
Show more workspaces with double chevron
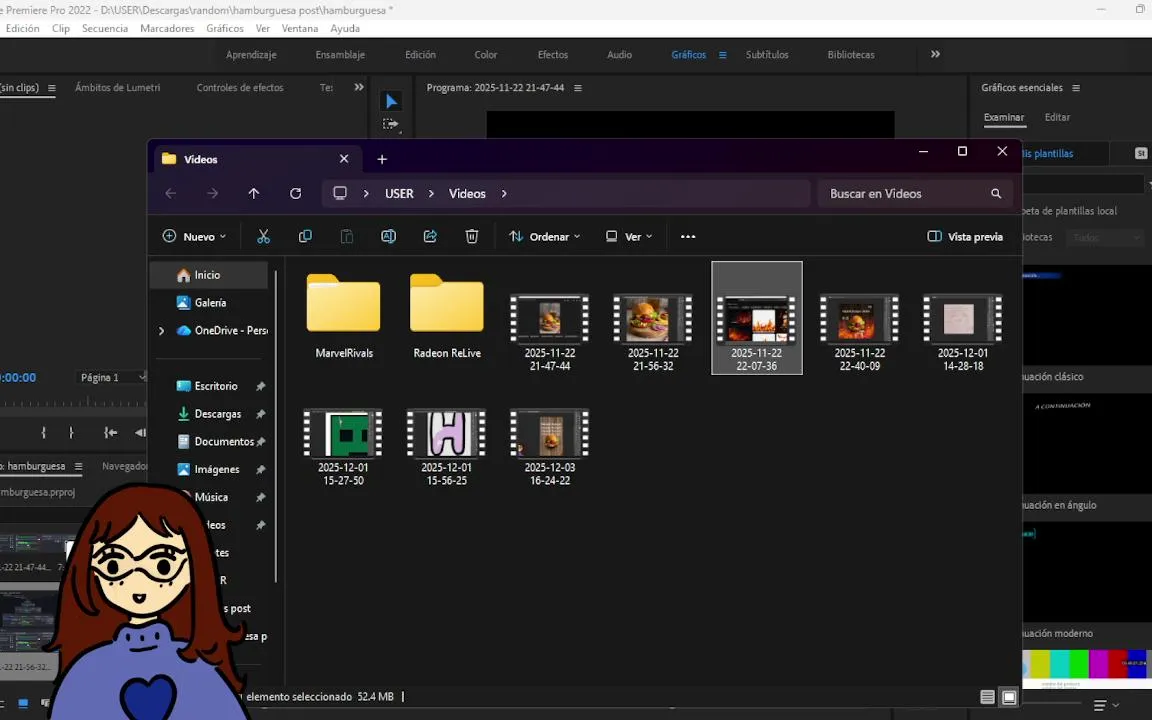coord(935,54)
